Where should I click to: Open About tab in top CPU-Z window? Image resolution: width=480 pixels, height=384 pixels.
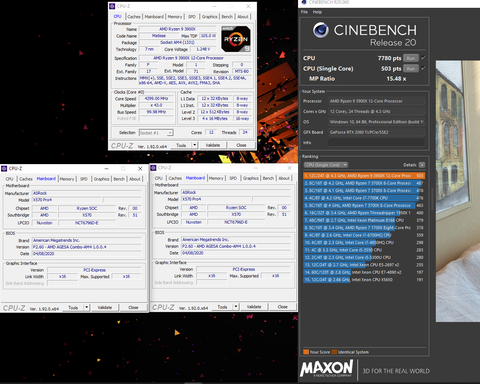click(243, 17)
